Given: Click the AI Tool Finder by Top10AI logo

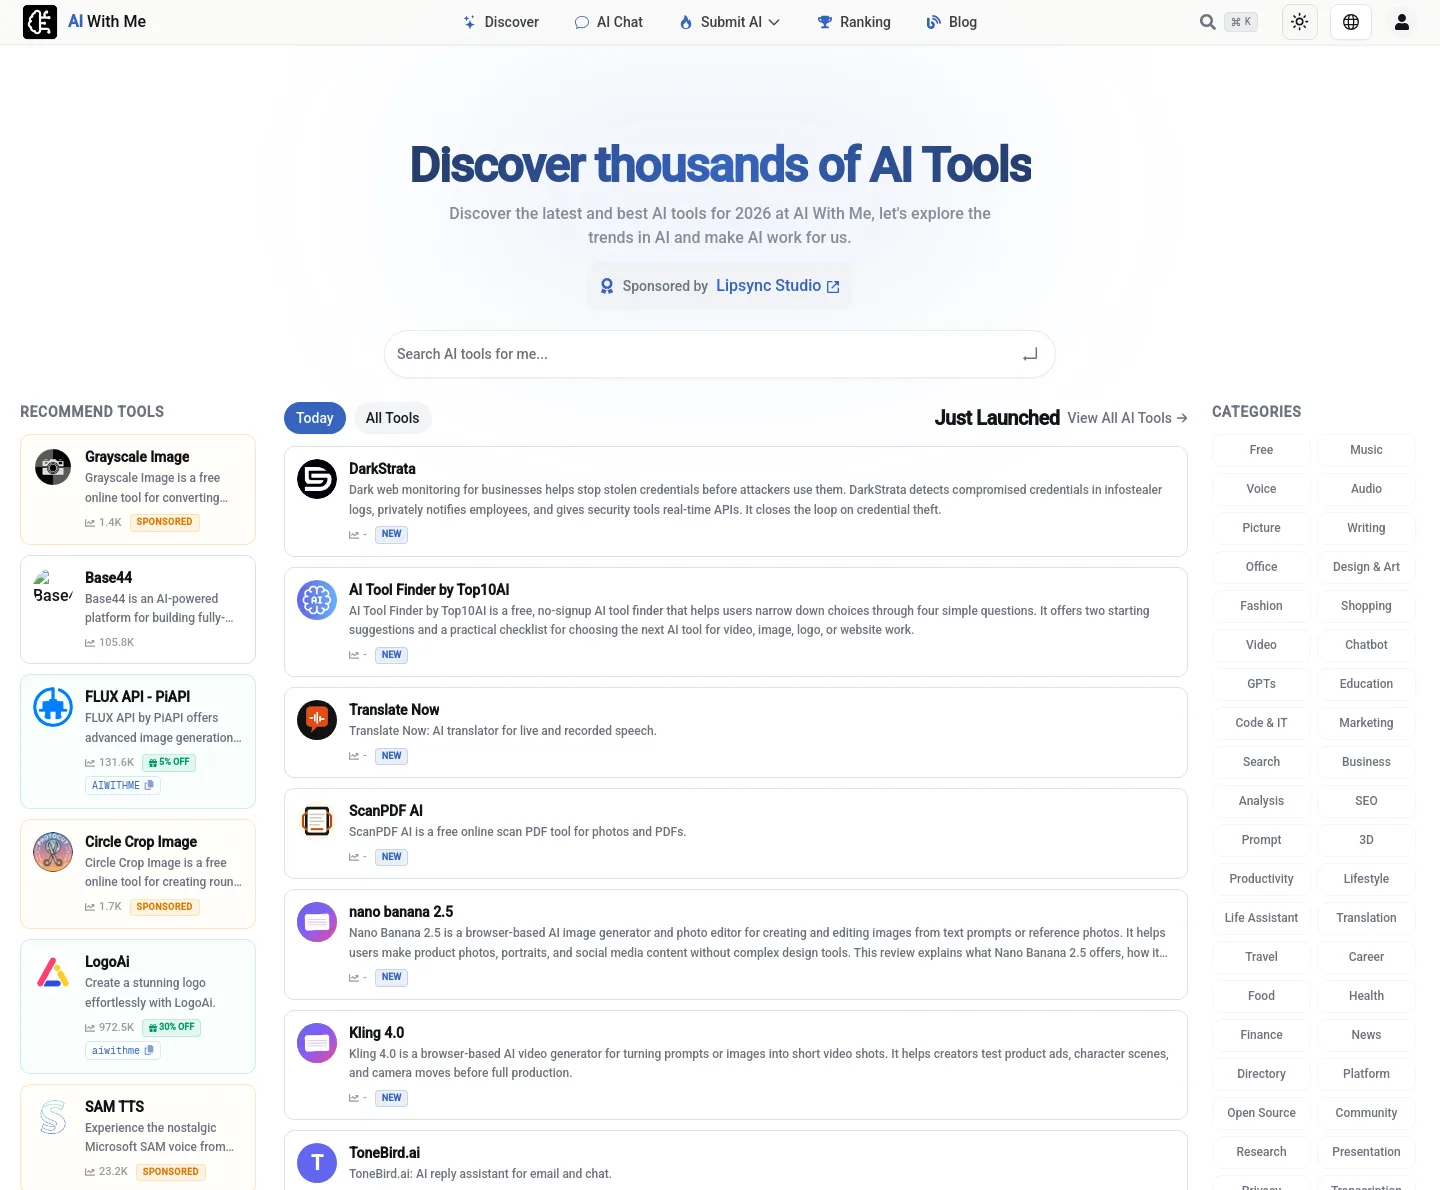Looking at the screenshot, I should click(317, 600).
